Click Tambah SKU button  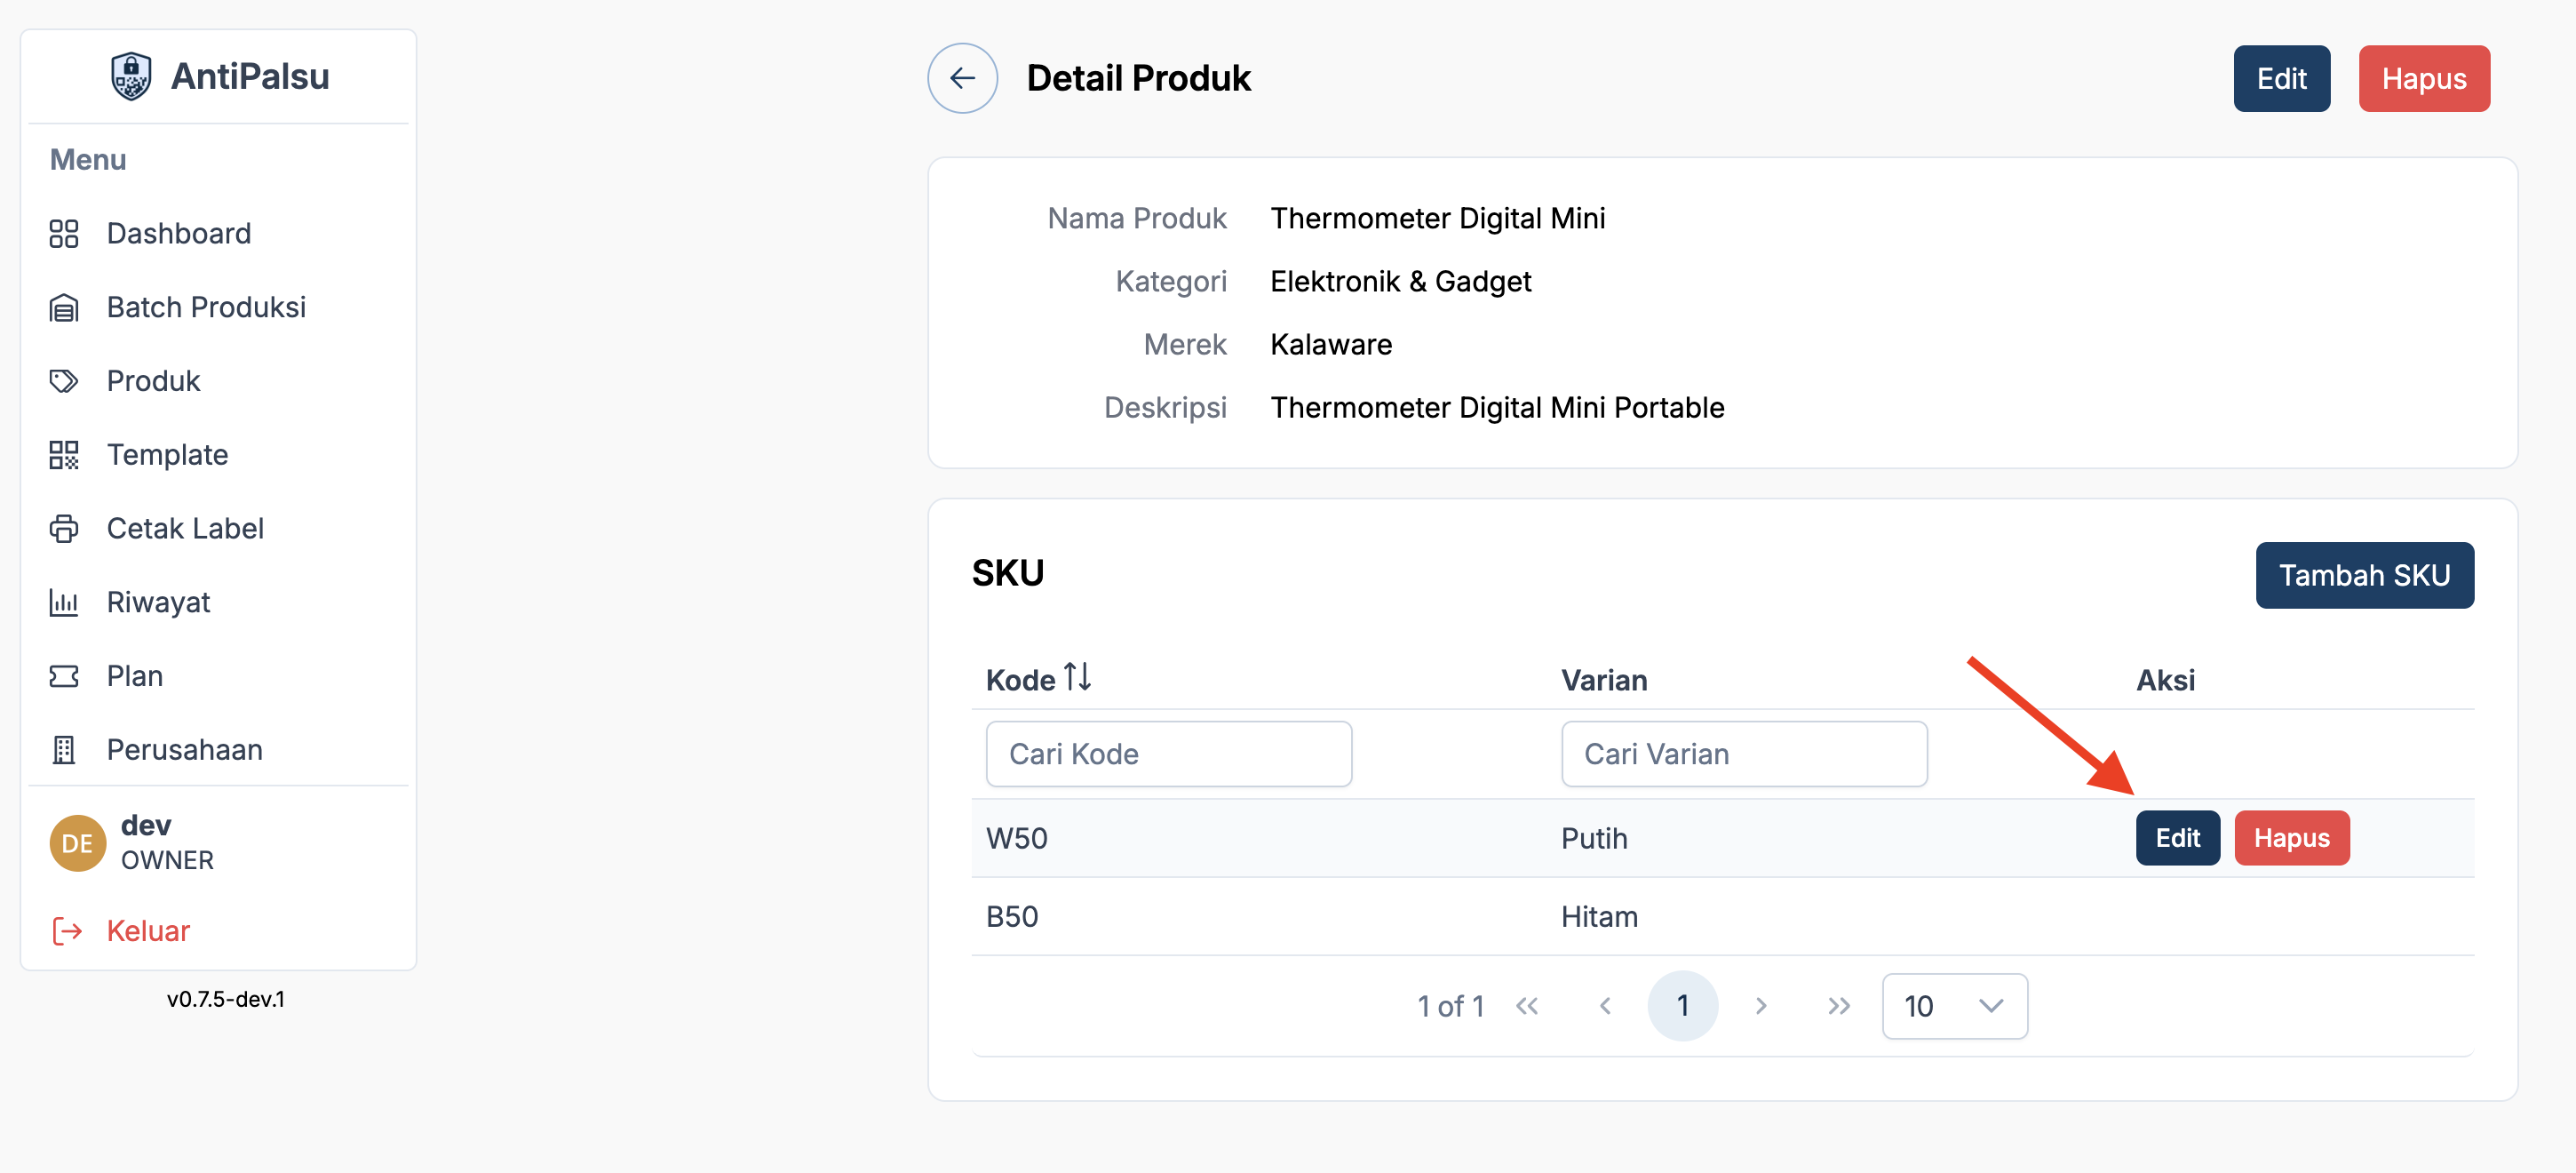point(2363,575)
